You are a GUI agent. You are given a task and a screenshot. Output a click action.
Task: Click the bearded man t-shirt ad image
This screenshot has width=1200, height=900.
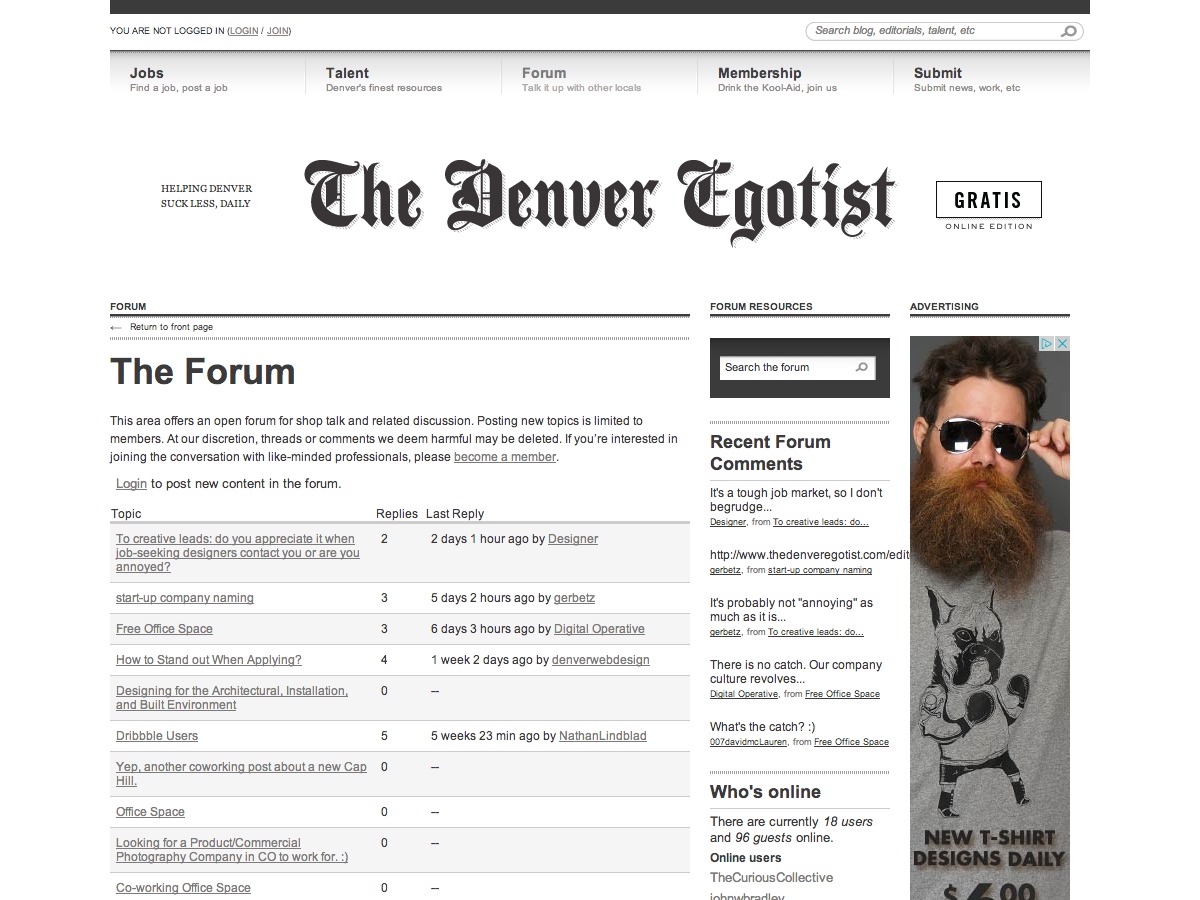(990, 618)
